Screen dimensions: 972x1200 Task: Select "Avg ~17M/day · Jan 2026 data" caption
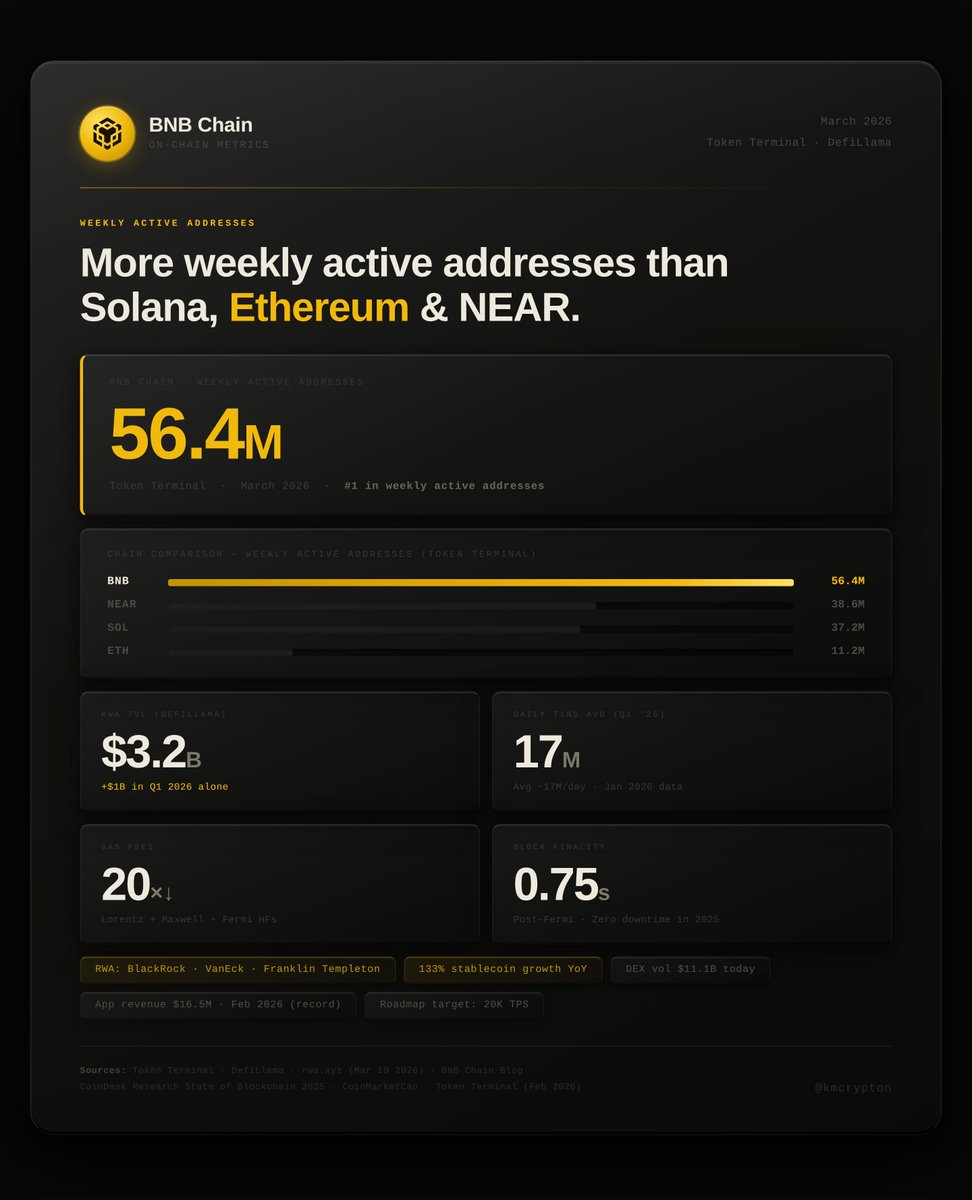tap(598, 787)
